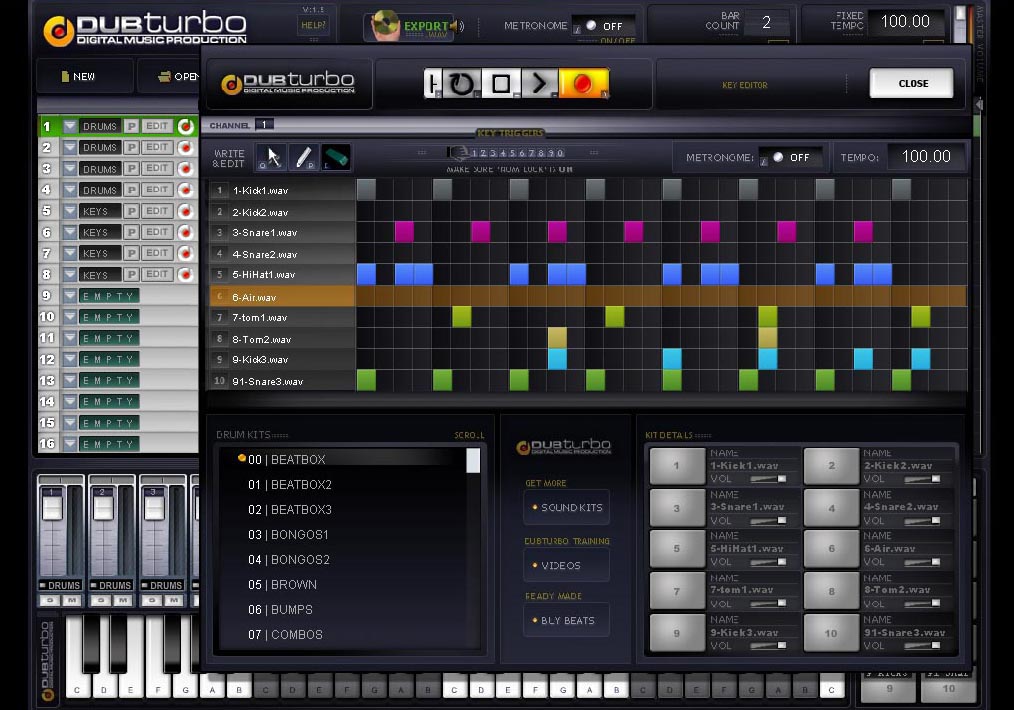Open track 1 dropdown arrow

[x=69, y=126]
